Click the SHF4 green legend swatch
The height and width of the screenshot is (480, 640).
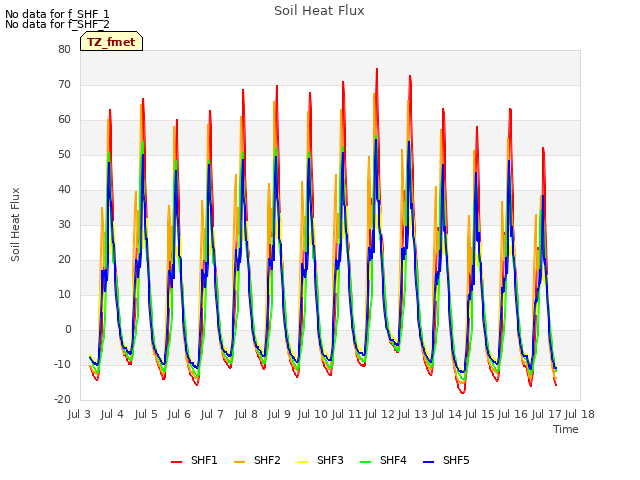(366, 461)
